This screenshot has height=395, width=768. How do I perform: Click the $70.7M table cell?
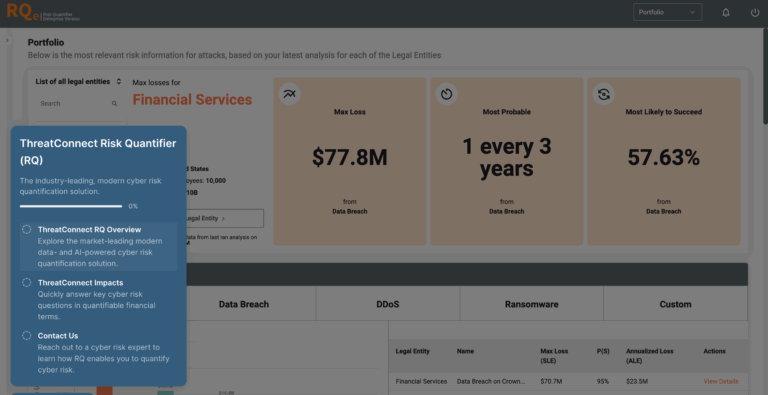click(551, 381)
